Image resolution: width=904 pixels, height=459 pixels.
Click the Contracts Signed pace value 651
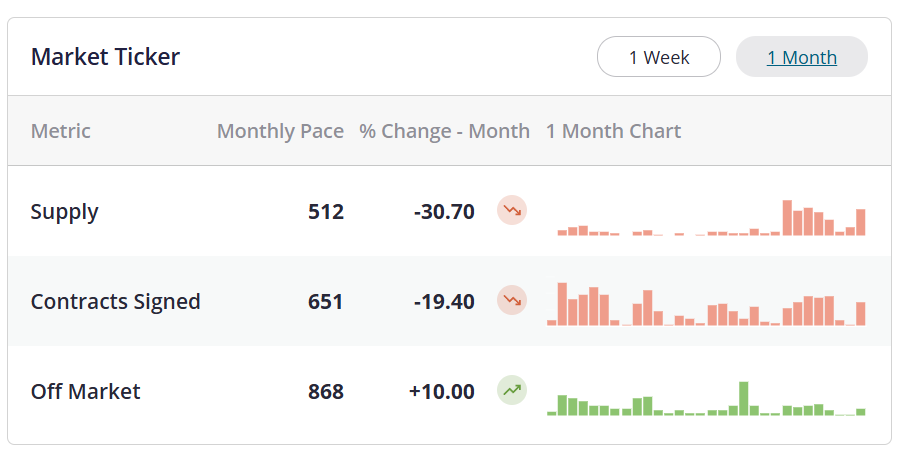pos(326,302)
